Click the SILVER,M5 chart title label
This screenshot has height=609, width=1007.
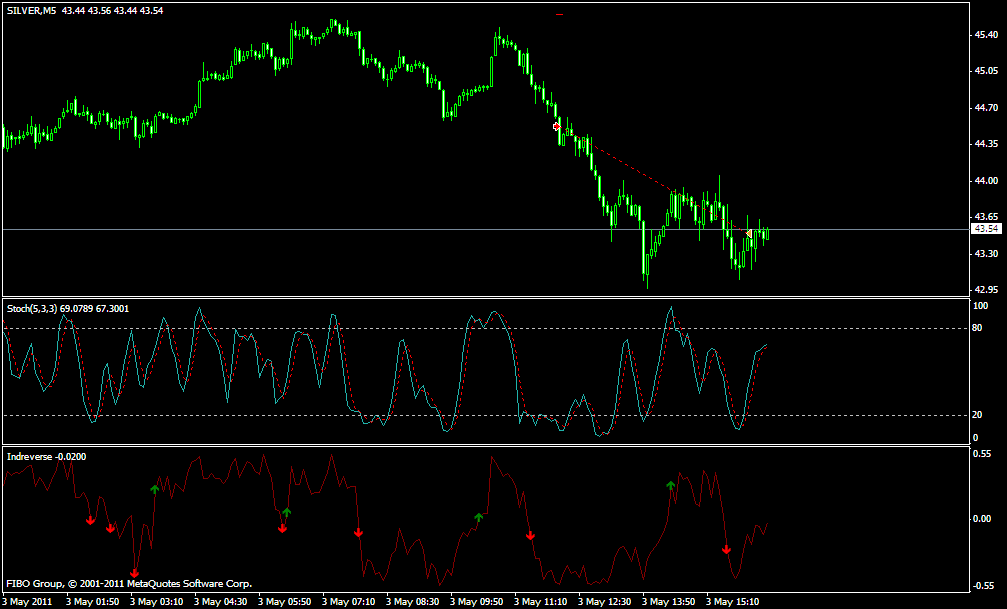pyautogui.click(x=31, y=11)
